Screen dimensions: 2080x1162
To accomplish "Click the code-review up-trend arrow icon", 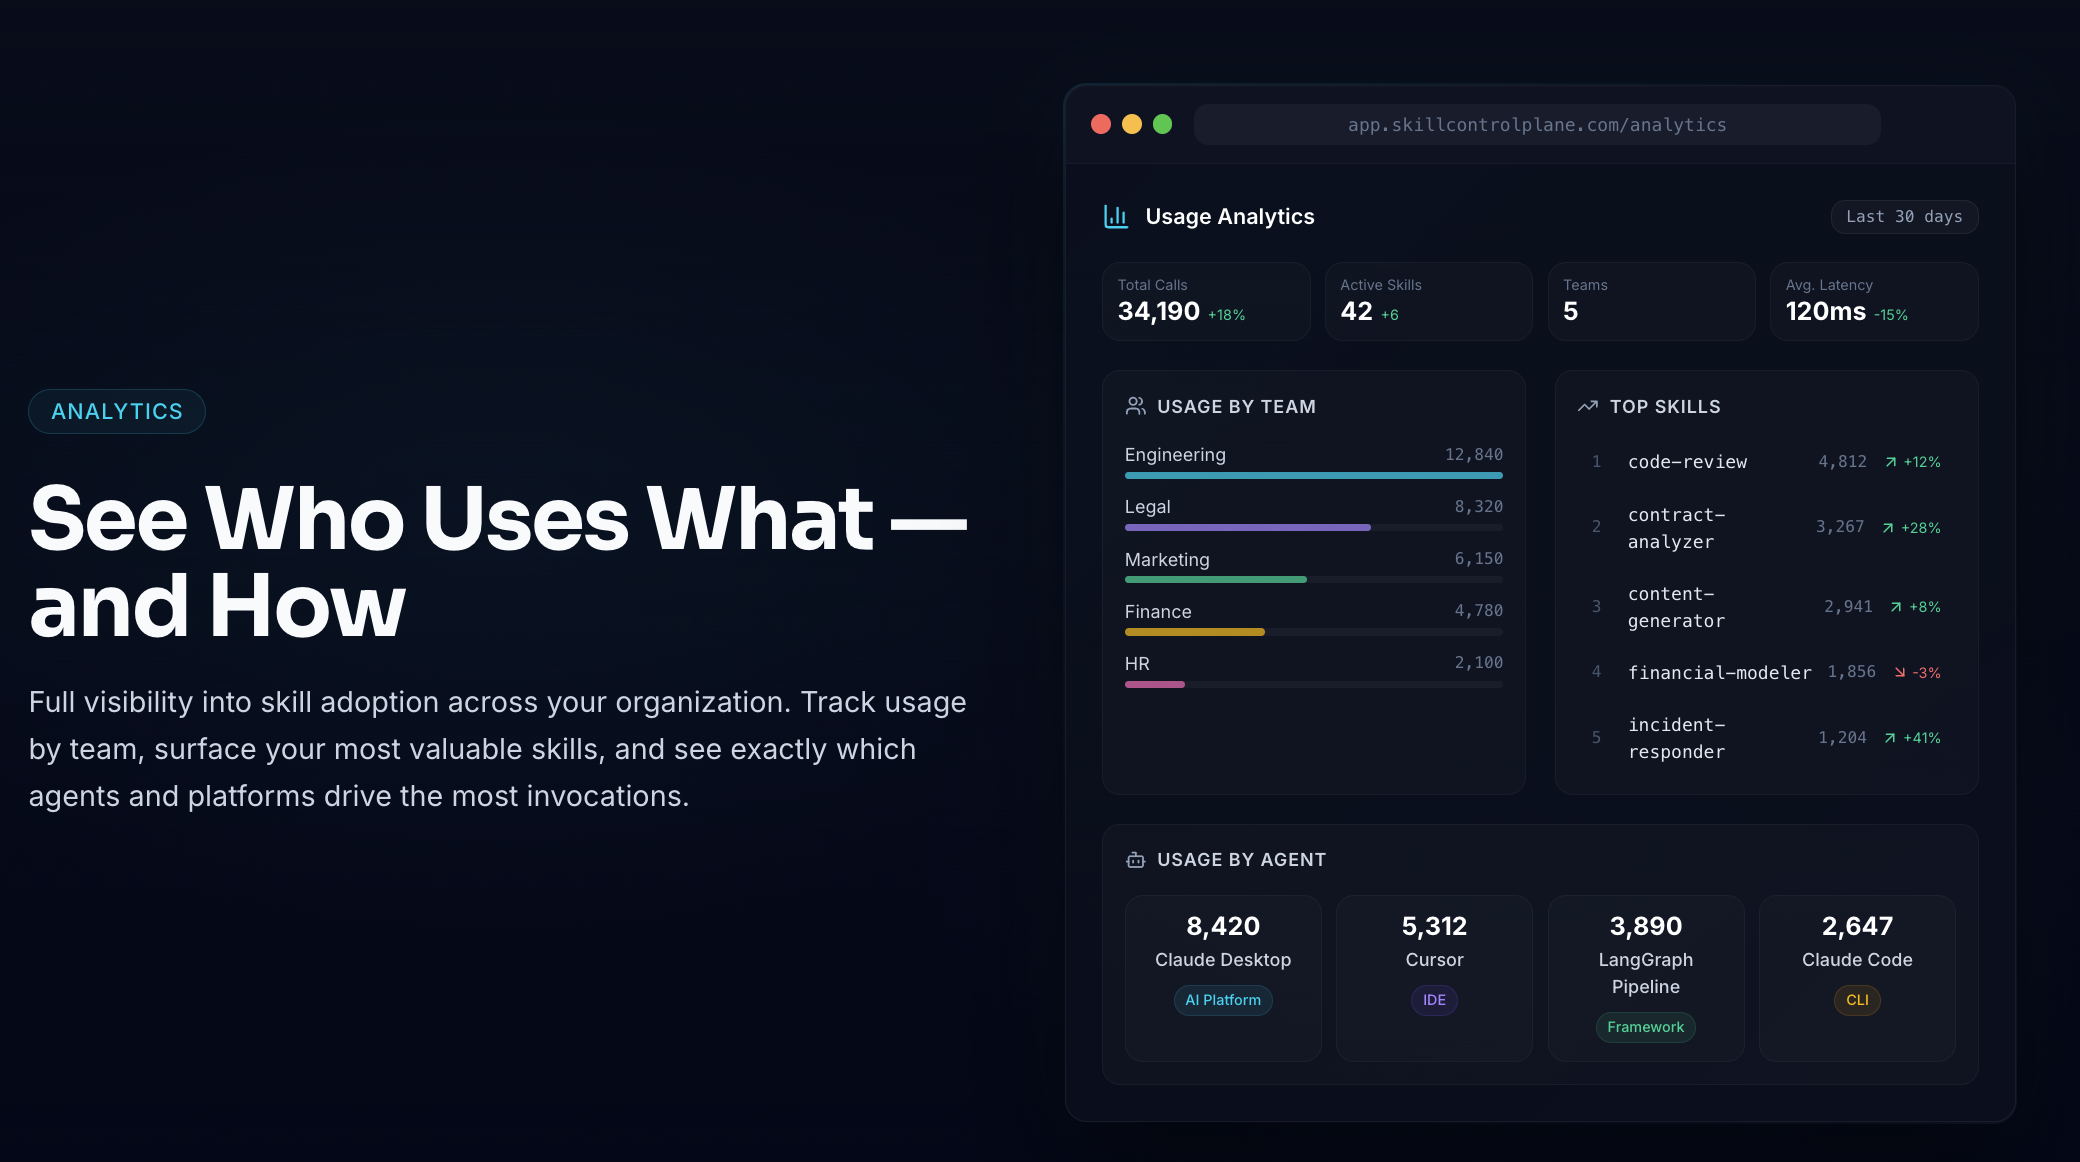I will coord(1890,462).
